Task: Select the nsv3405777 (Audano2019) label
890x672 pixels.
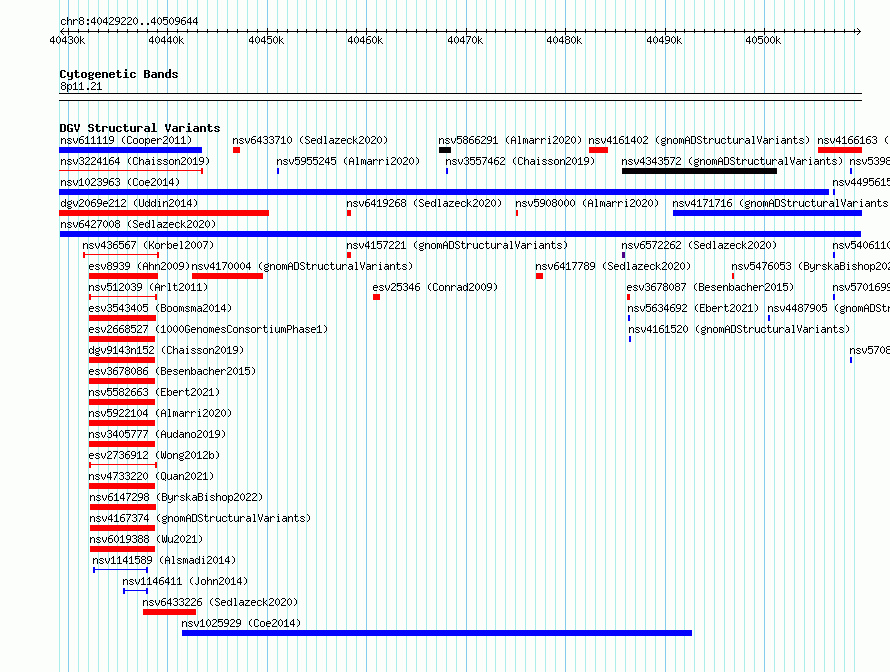Action: (157, 434)
